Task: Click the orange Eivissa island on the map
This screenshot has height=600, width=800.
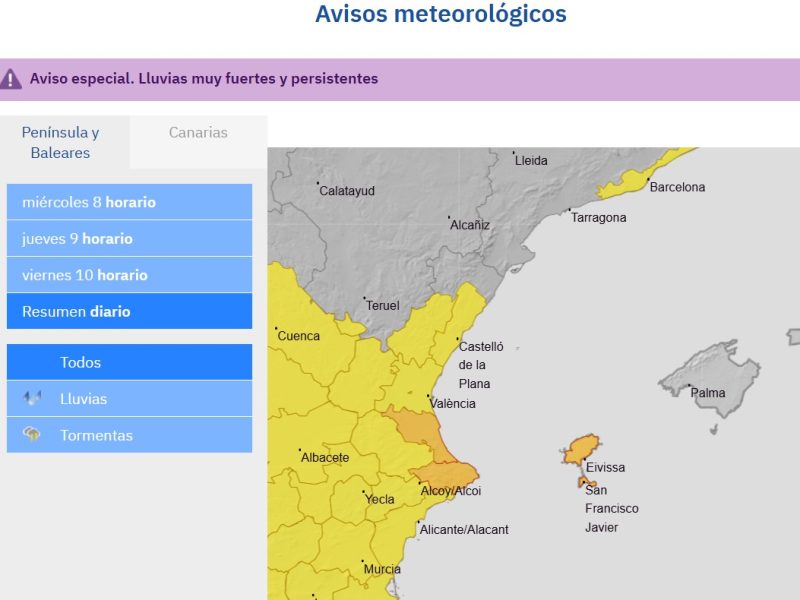Action: pos(579,450)
